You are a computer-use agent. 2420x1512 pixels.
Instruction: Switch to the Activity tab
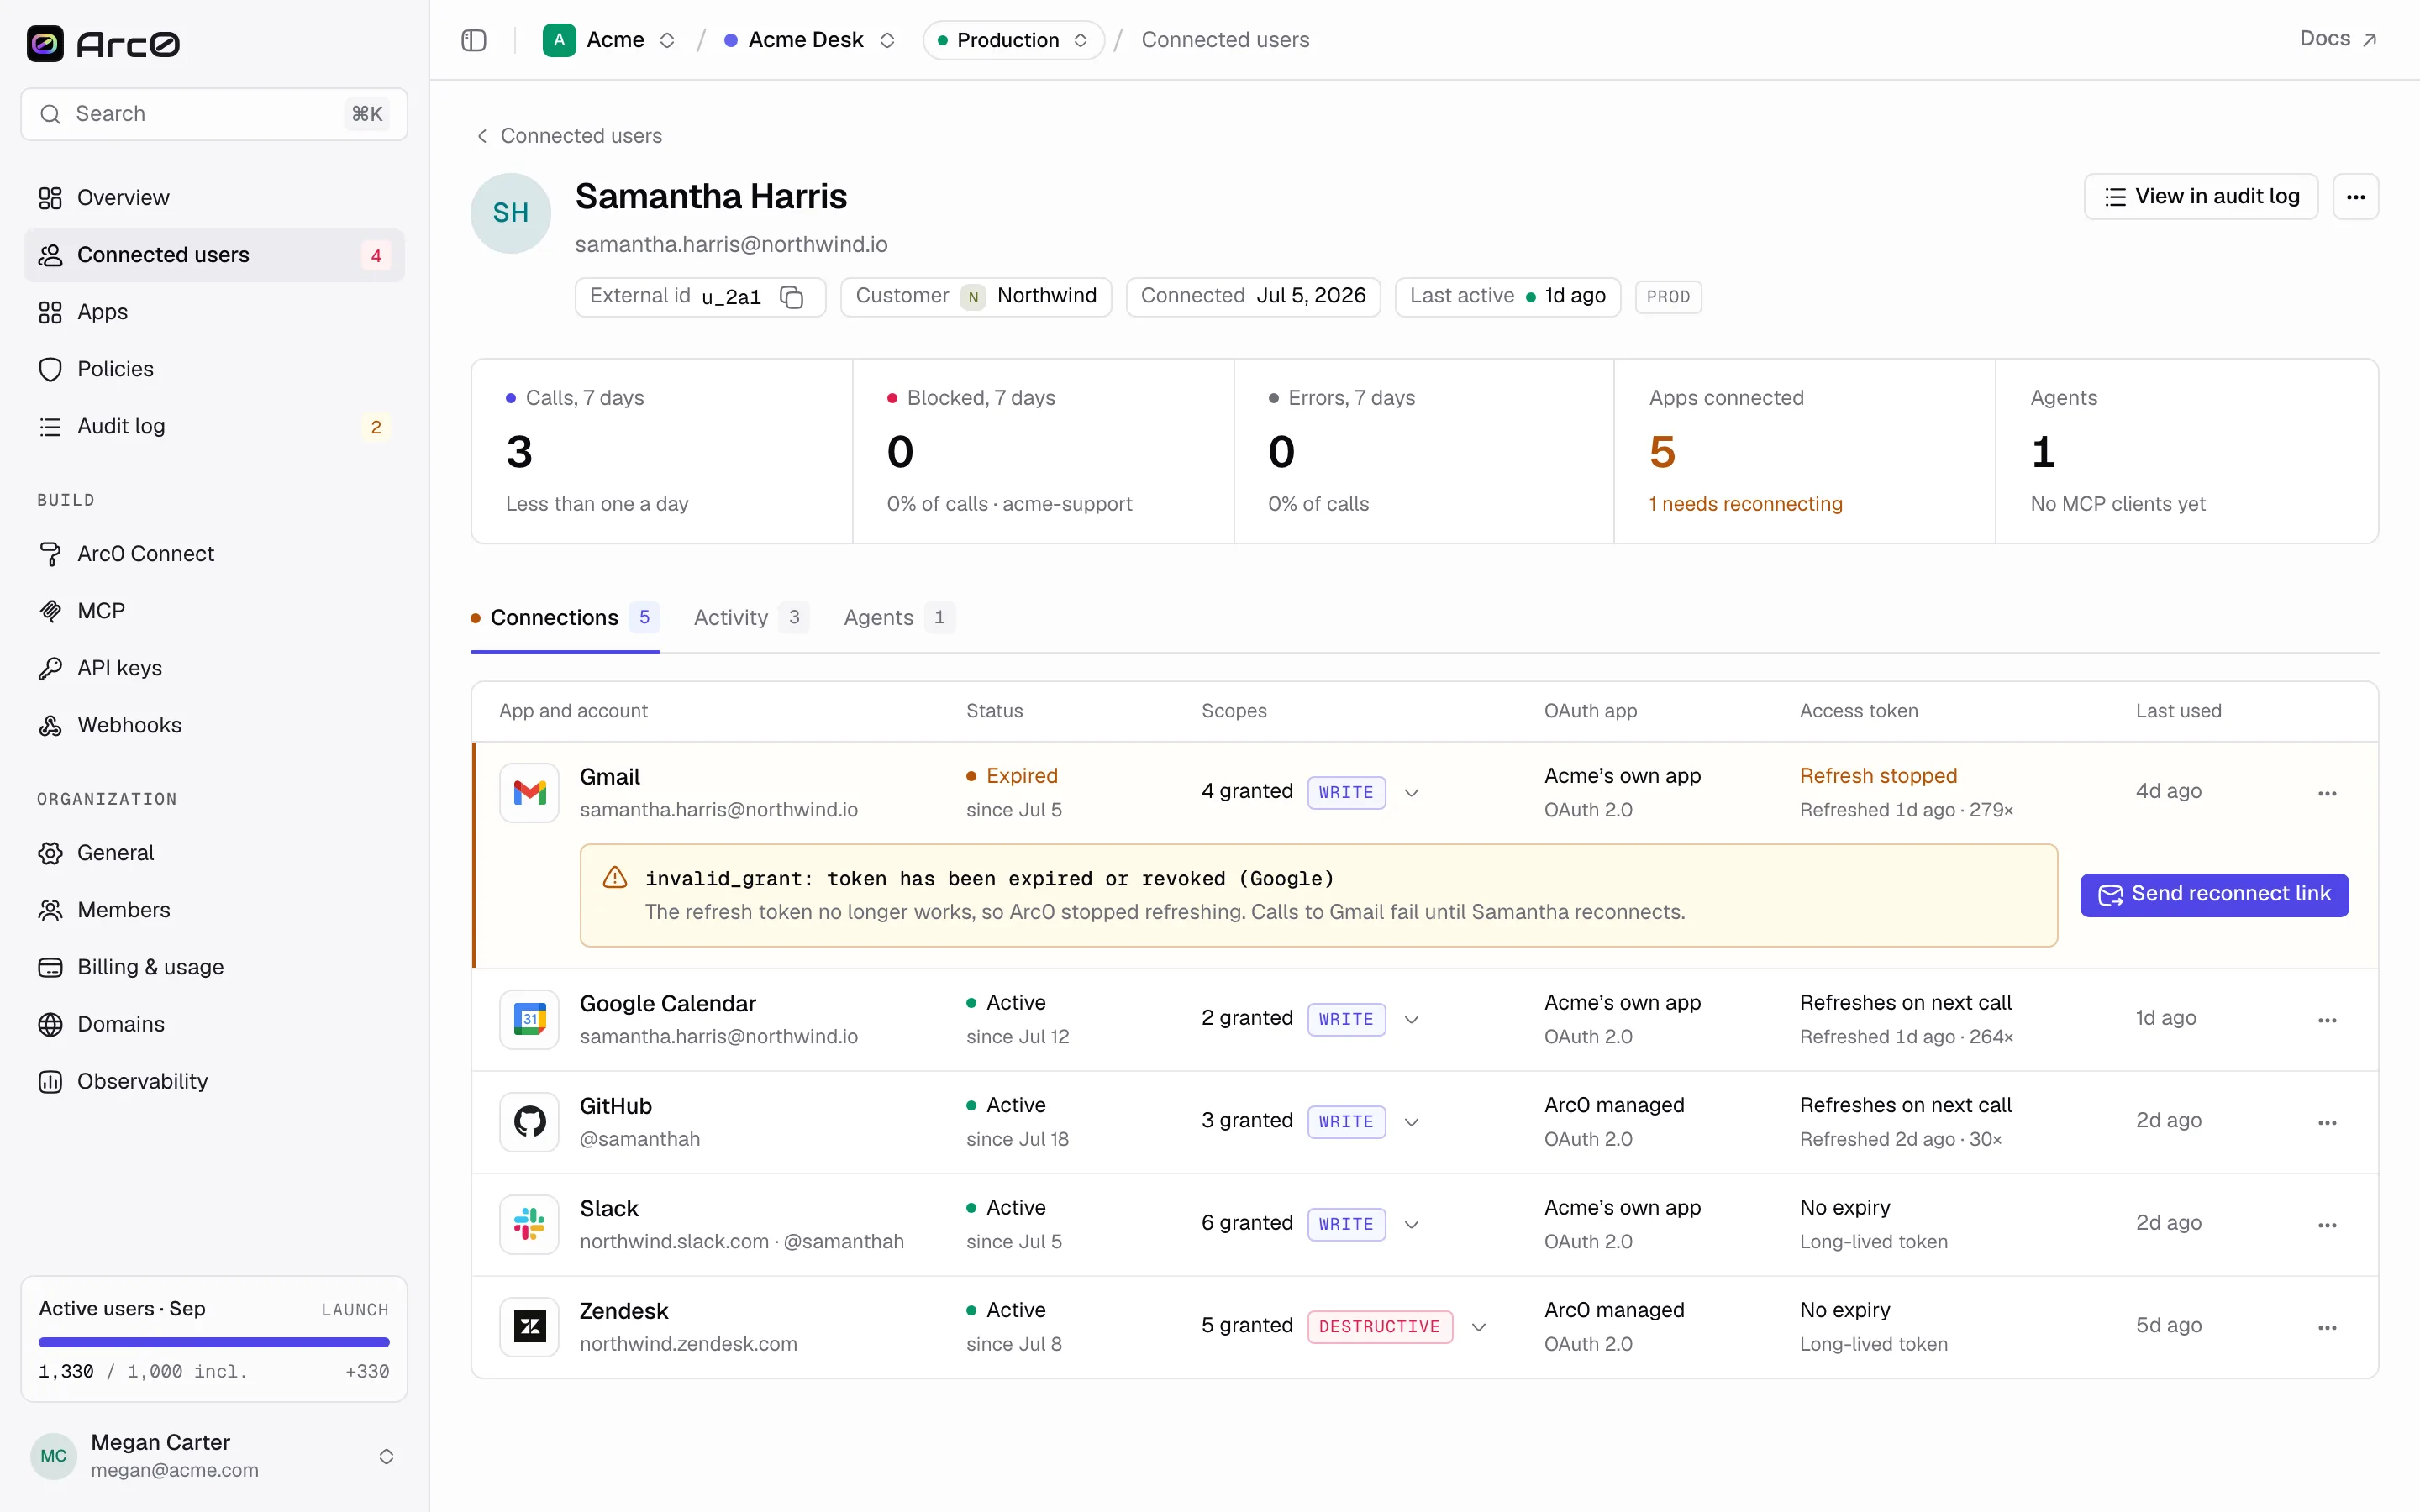750,618
